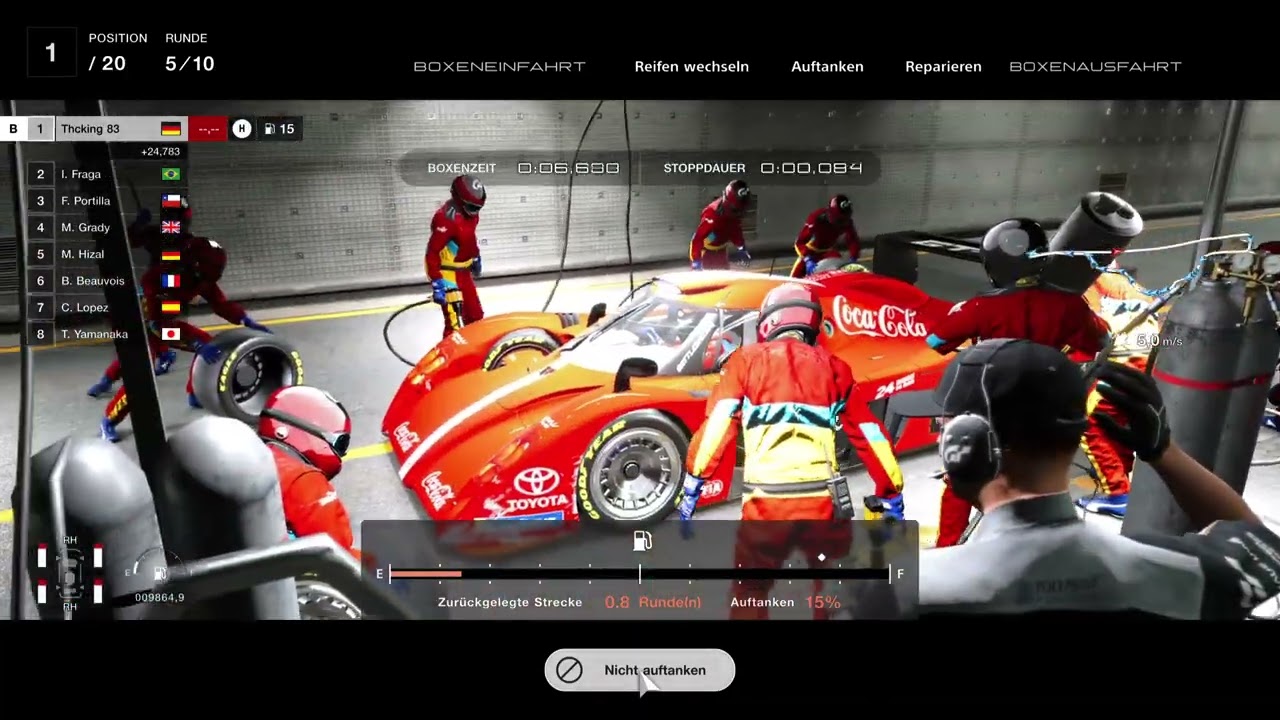Click driver row C. Lopez

[x=106, y=307]
